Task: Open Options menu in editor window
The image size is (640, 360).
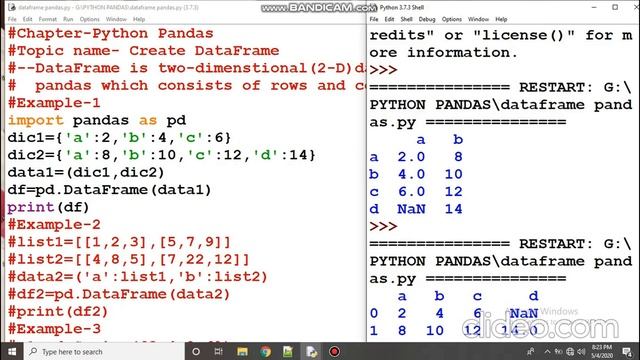Action: [89, 19]
